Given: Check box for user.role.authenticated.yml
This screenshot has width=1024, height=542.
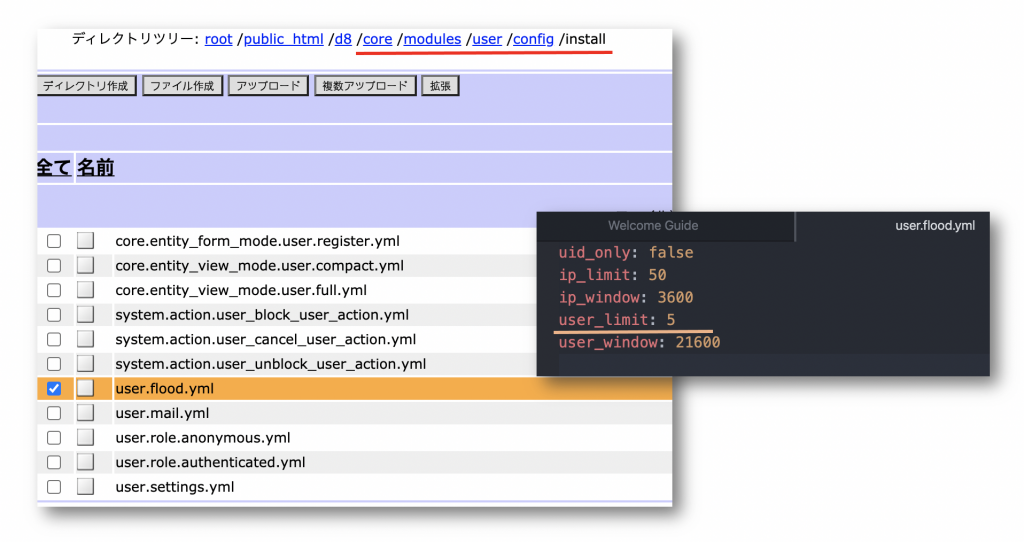Looking at the screenshot, I should (54, 462).
